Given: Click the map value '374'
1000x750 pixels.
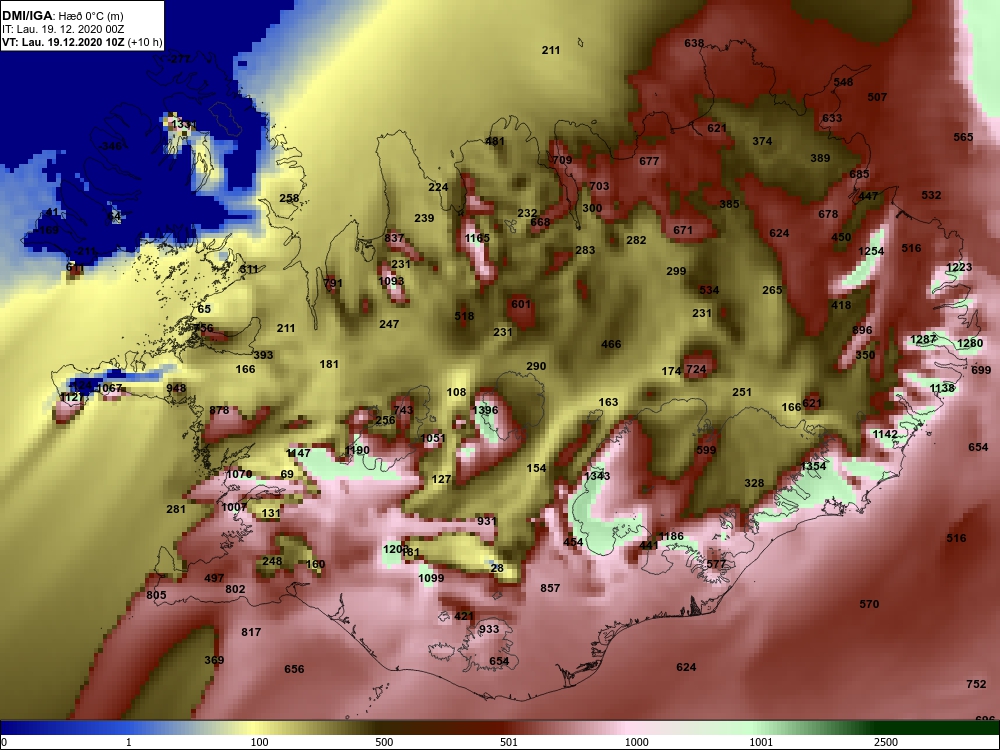Looking at the screenshot, I should [762, 141].
